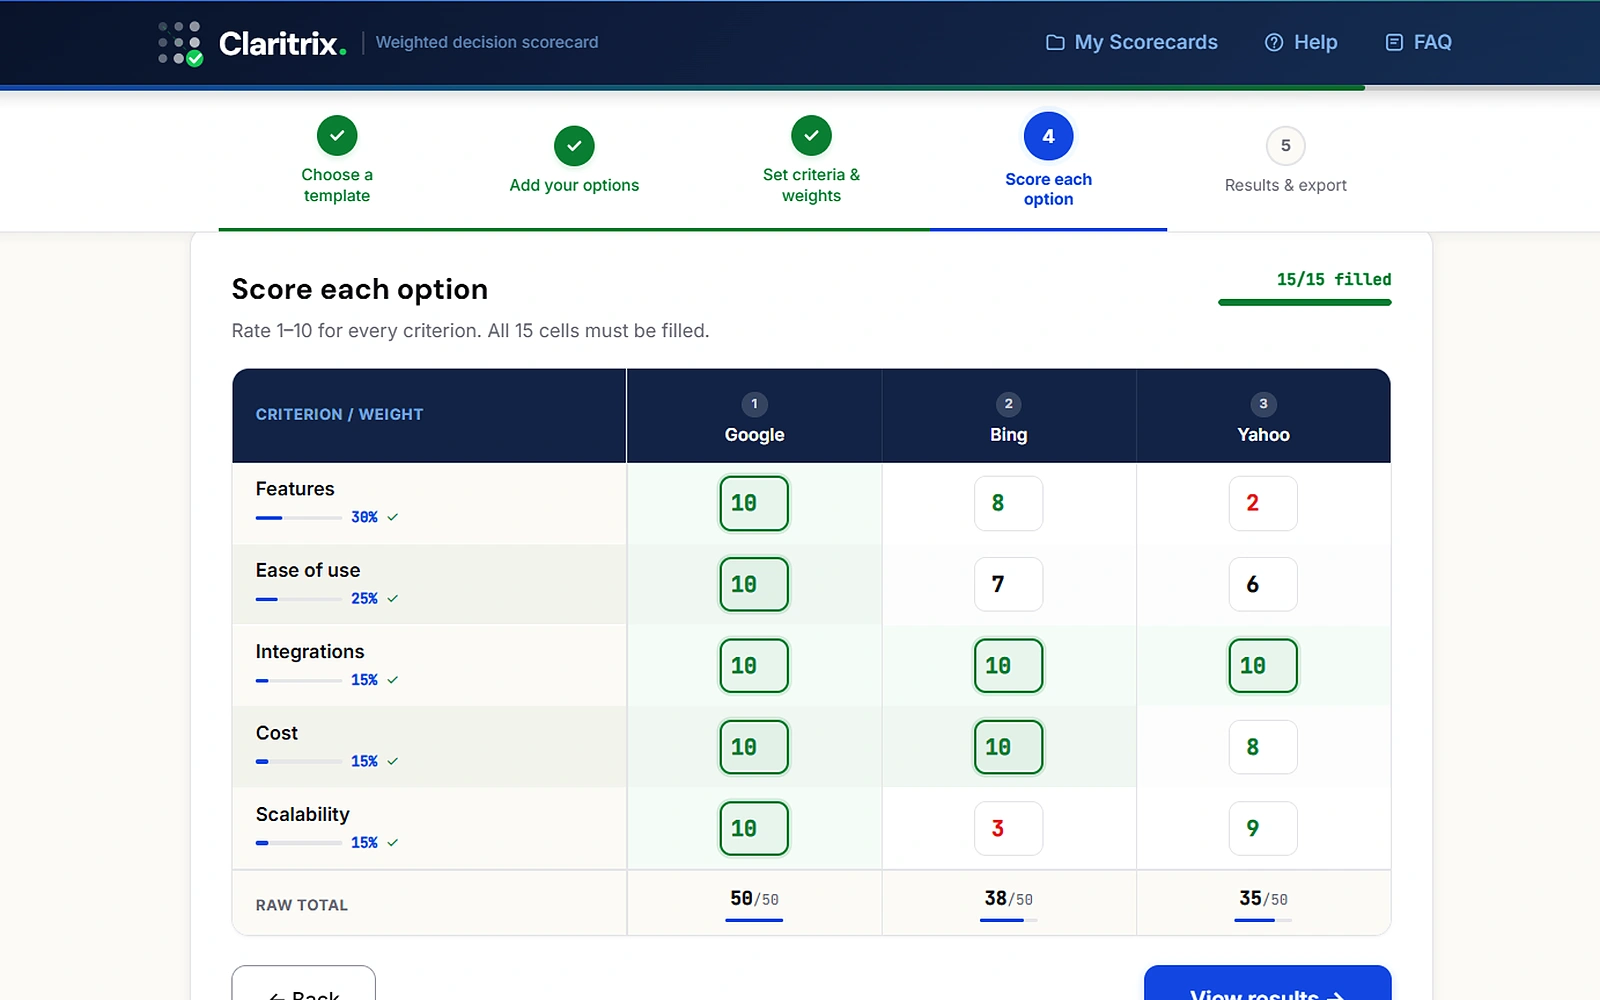1600x1000 pixels.
Task: Click the step 4 circle icon
Action: [1048, 136]
